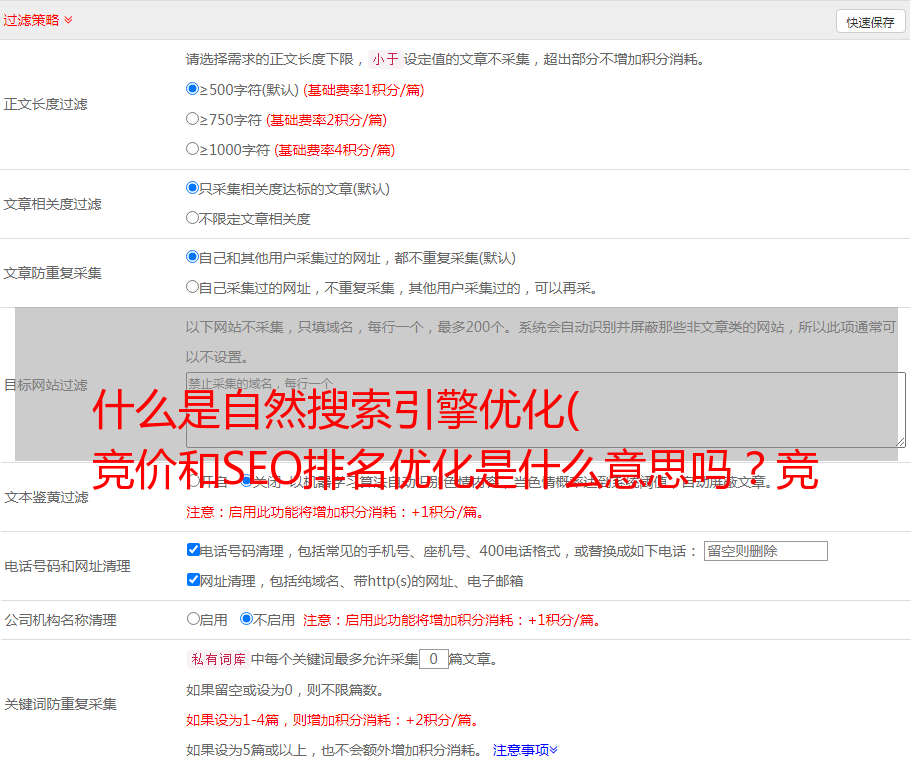The height and width of the screenshot is (768, 912).
Task: Select the ≥500字符 default length option
Action: pos(193,89)
